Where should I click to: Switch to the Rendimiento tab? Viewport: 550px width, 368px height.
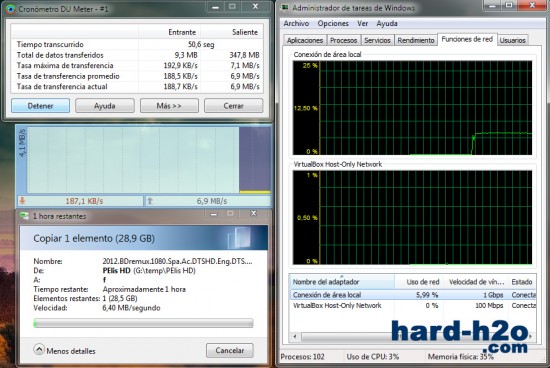[416, 40]
